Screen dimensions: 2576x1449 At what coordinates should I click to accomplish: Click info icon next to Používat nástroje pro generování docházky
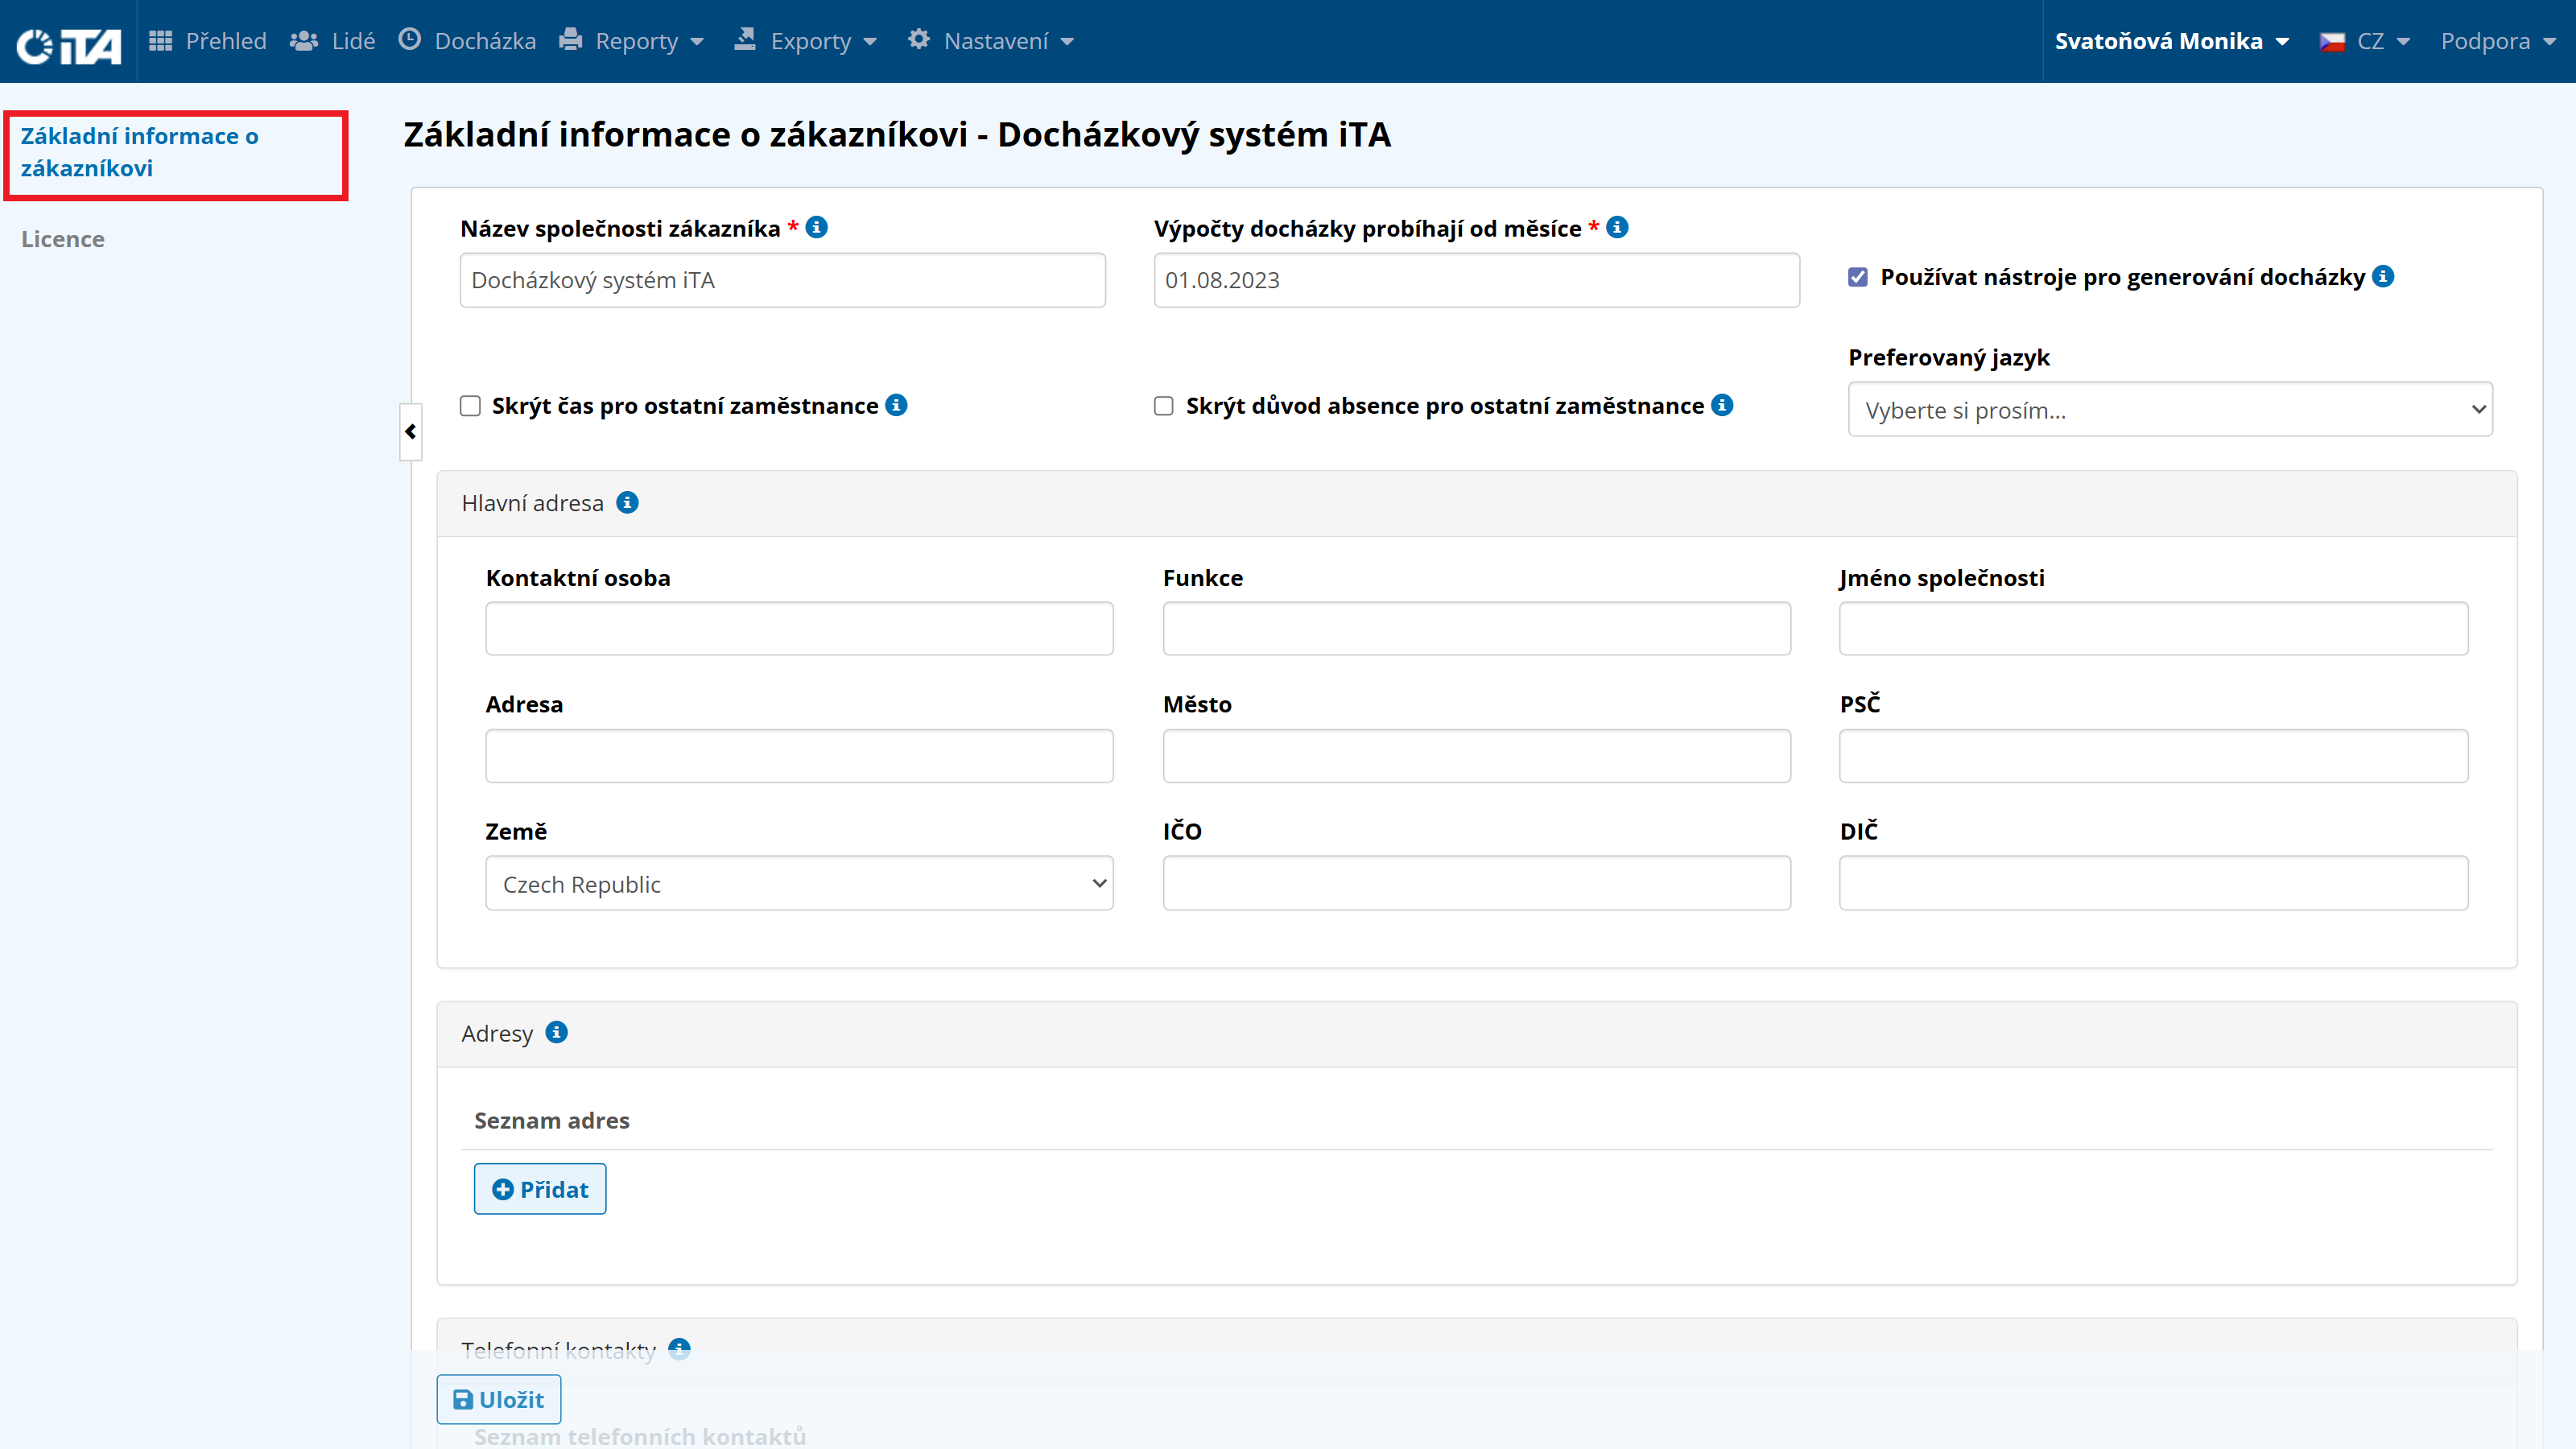(2384, 276)
